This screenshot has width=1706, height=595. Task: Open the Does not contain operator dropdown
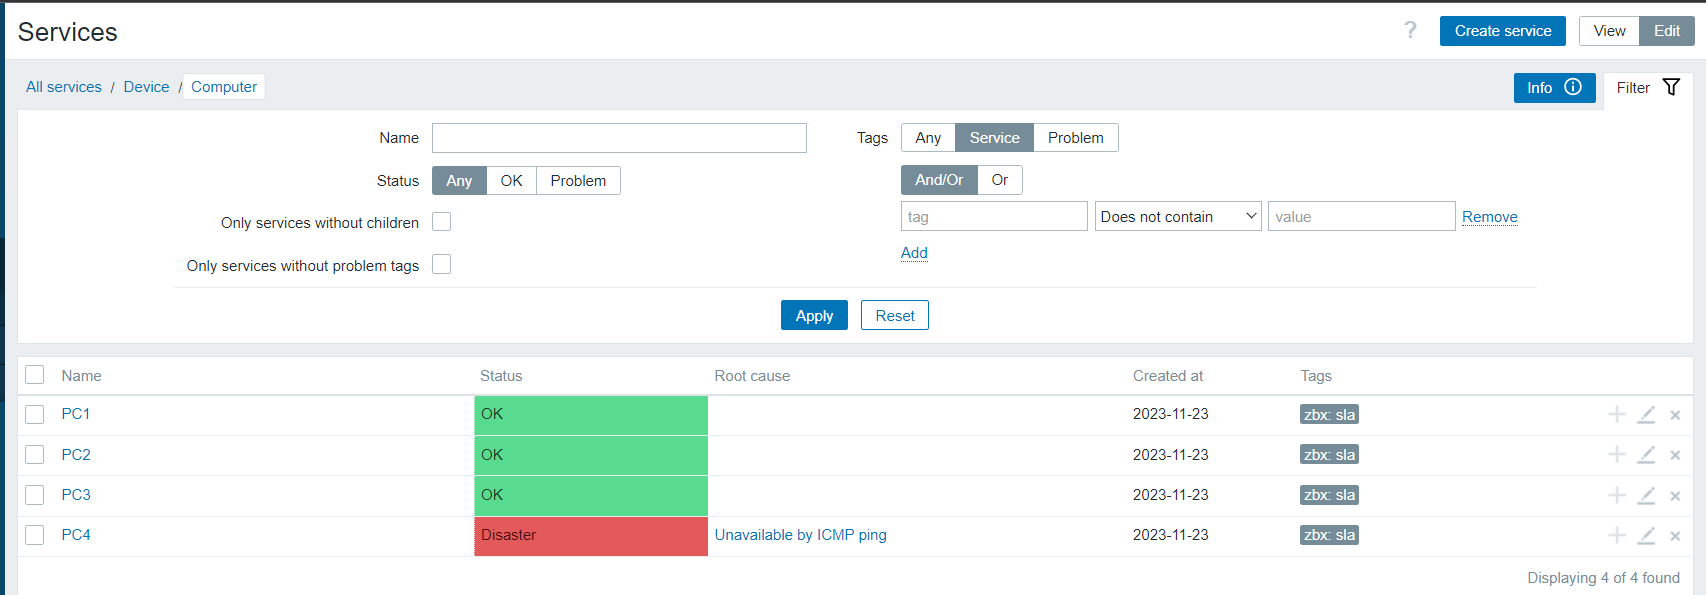tap(1178, 217)
